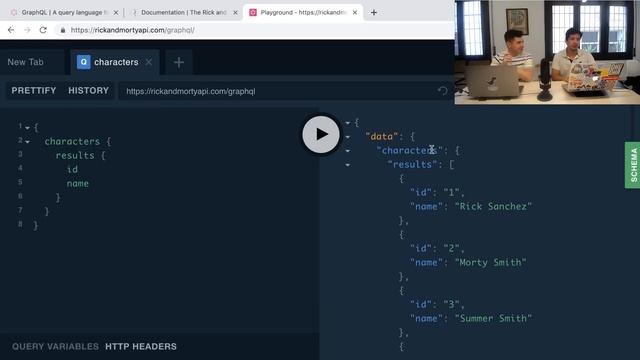
Task: Click the blue Q icon on characters tab
Action: pos(83,62)
